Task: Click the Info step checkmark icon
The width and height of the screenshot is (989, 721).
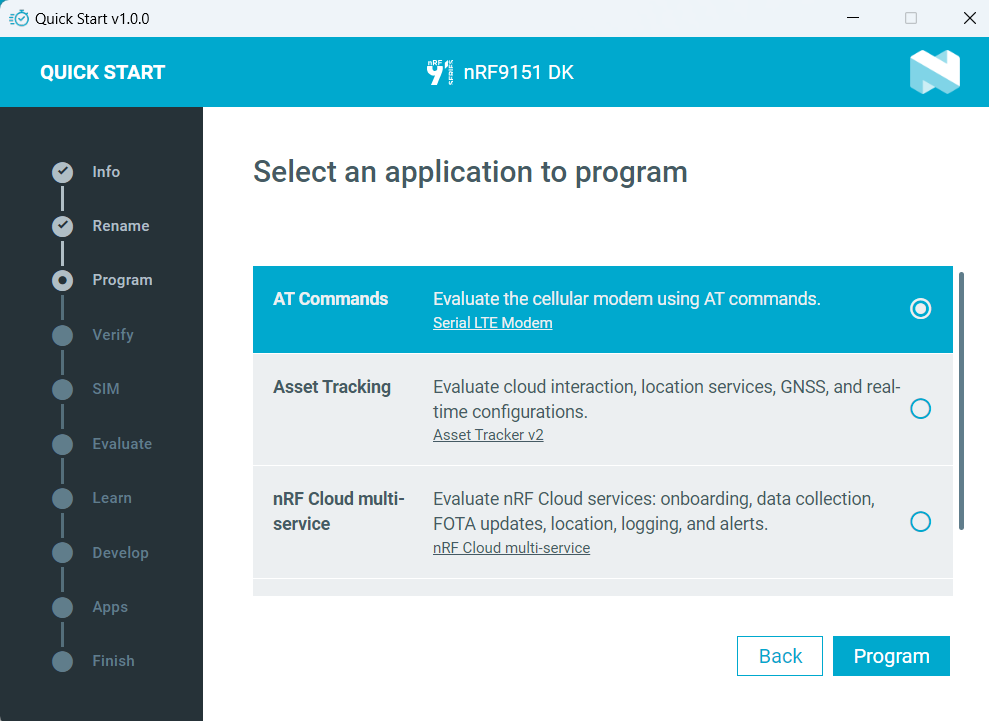Action: (62, 172)
